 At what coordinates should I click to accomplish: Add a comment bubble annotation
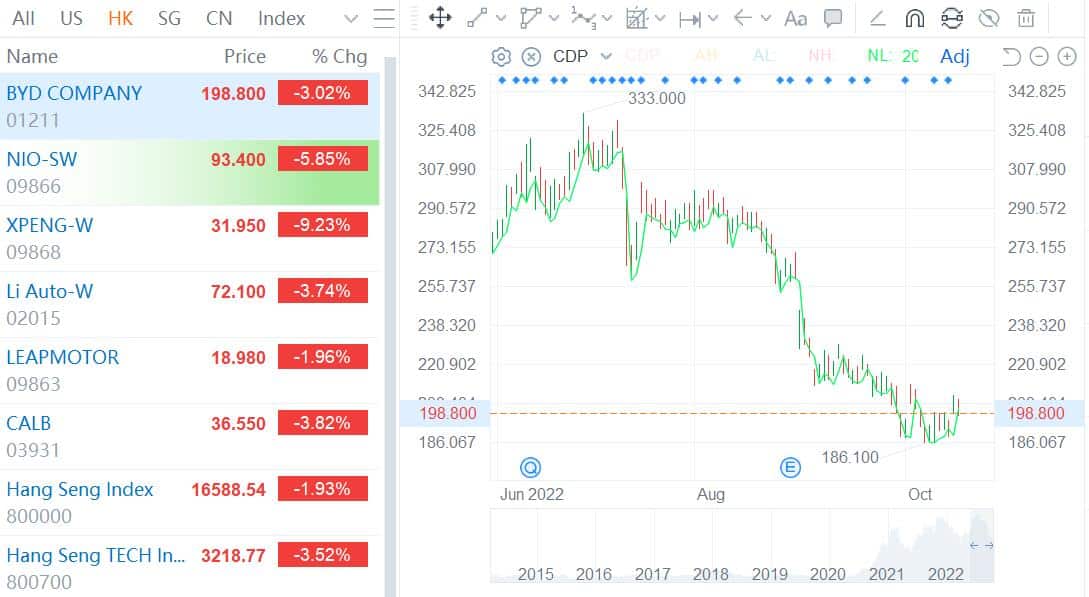tap(832, 18)
